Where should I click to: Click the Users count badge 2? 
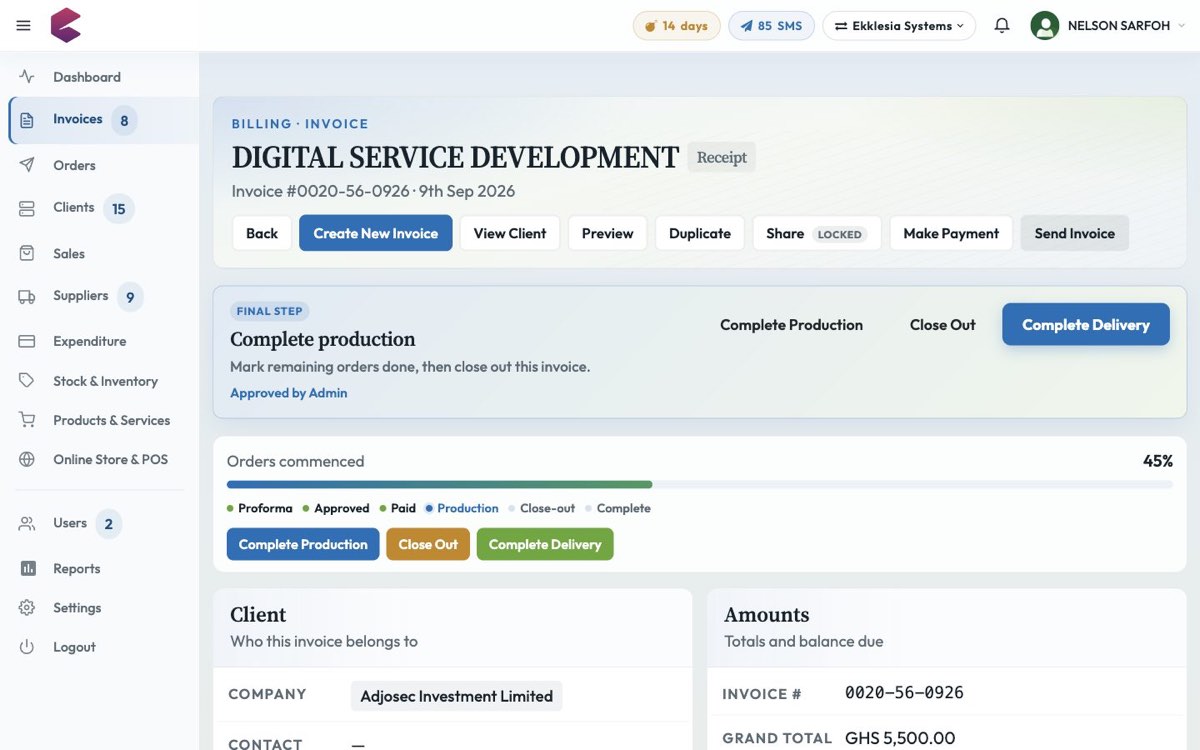coord(108,524)
